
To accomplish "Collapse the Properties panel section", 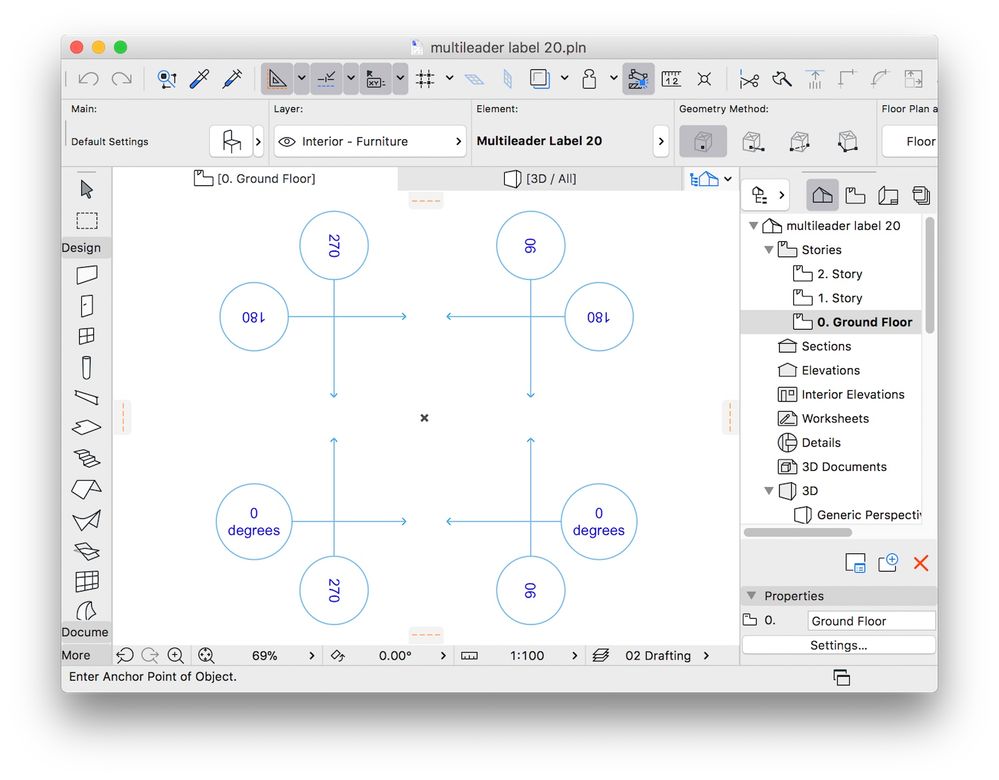I will 752,596.
